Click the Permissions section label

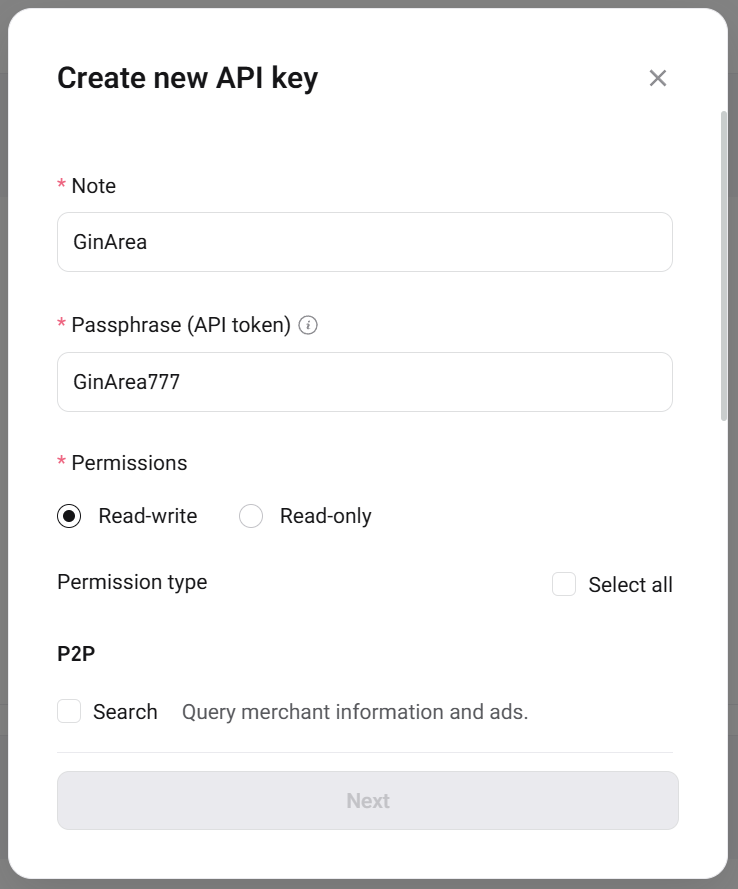129,463
